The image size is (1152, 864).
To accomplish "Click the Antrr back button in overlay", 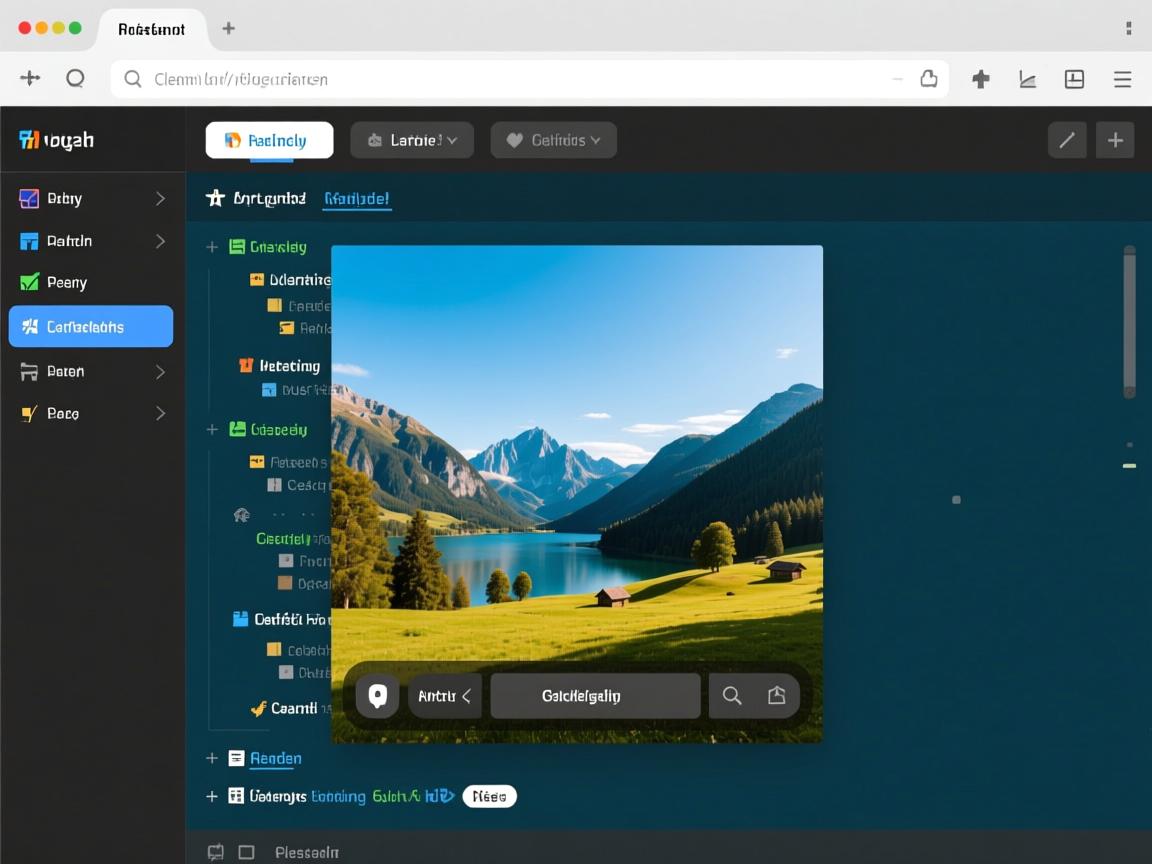I will point(445,696).
